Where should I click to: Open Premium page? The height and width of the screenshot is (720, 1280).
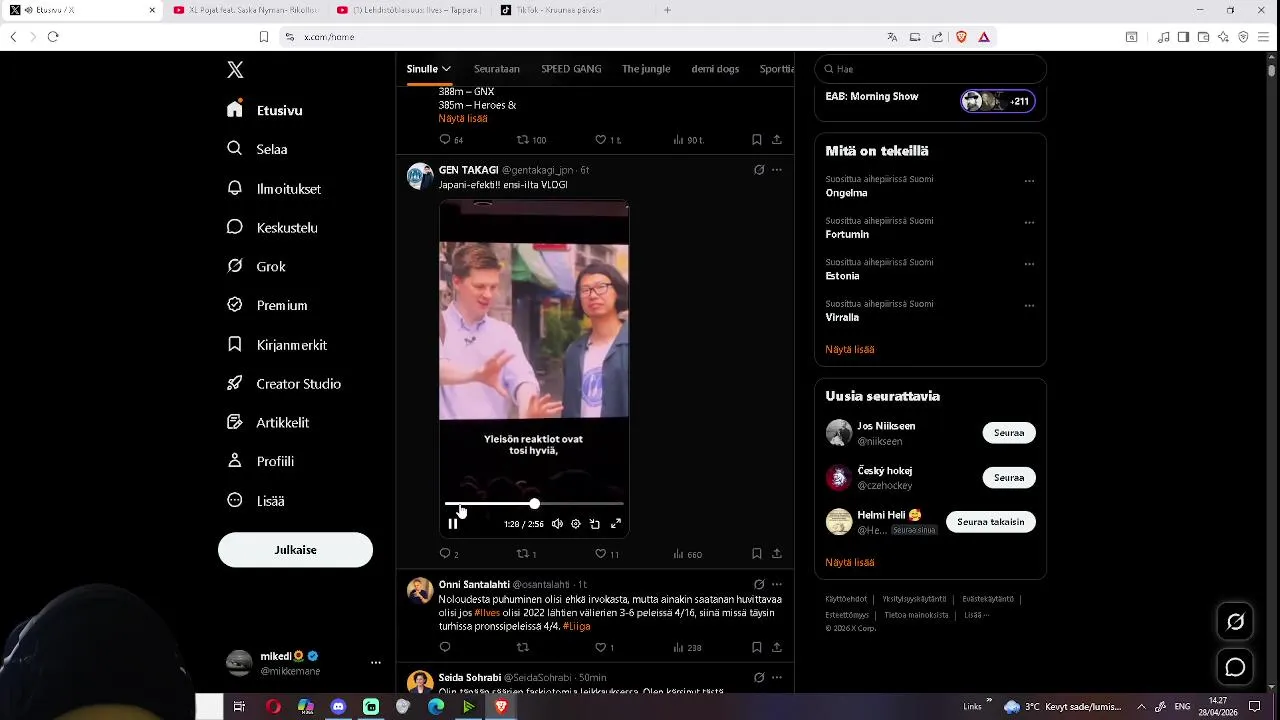pos(267,305)
